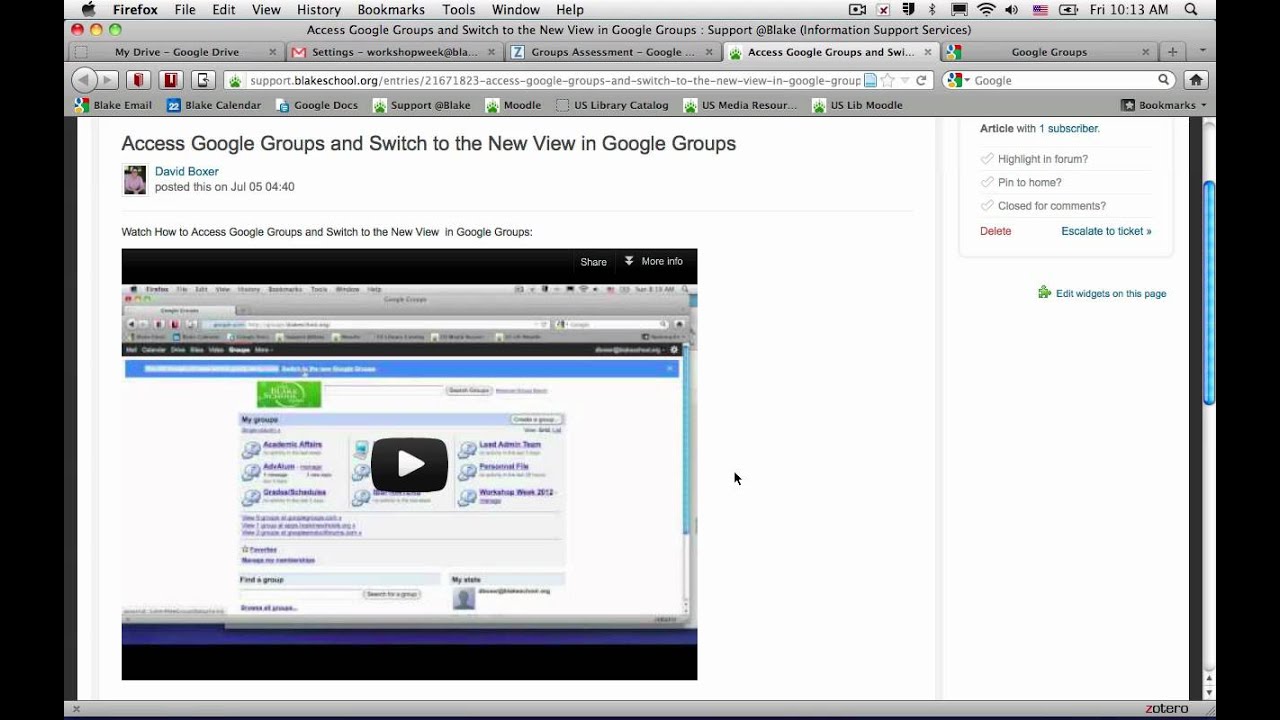The image size is (1280, 720).
Task: Open US Lib Moodle bookmark
Action: pos(857,105)
